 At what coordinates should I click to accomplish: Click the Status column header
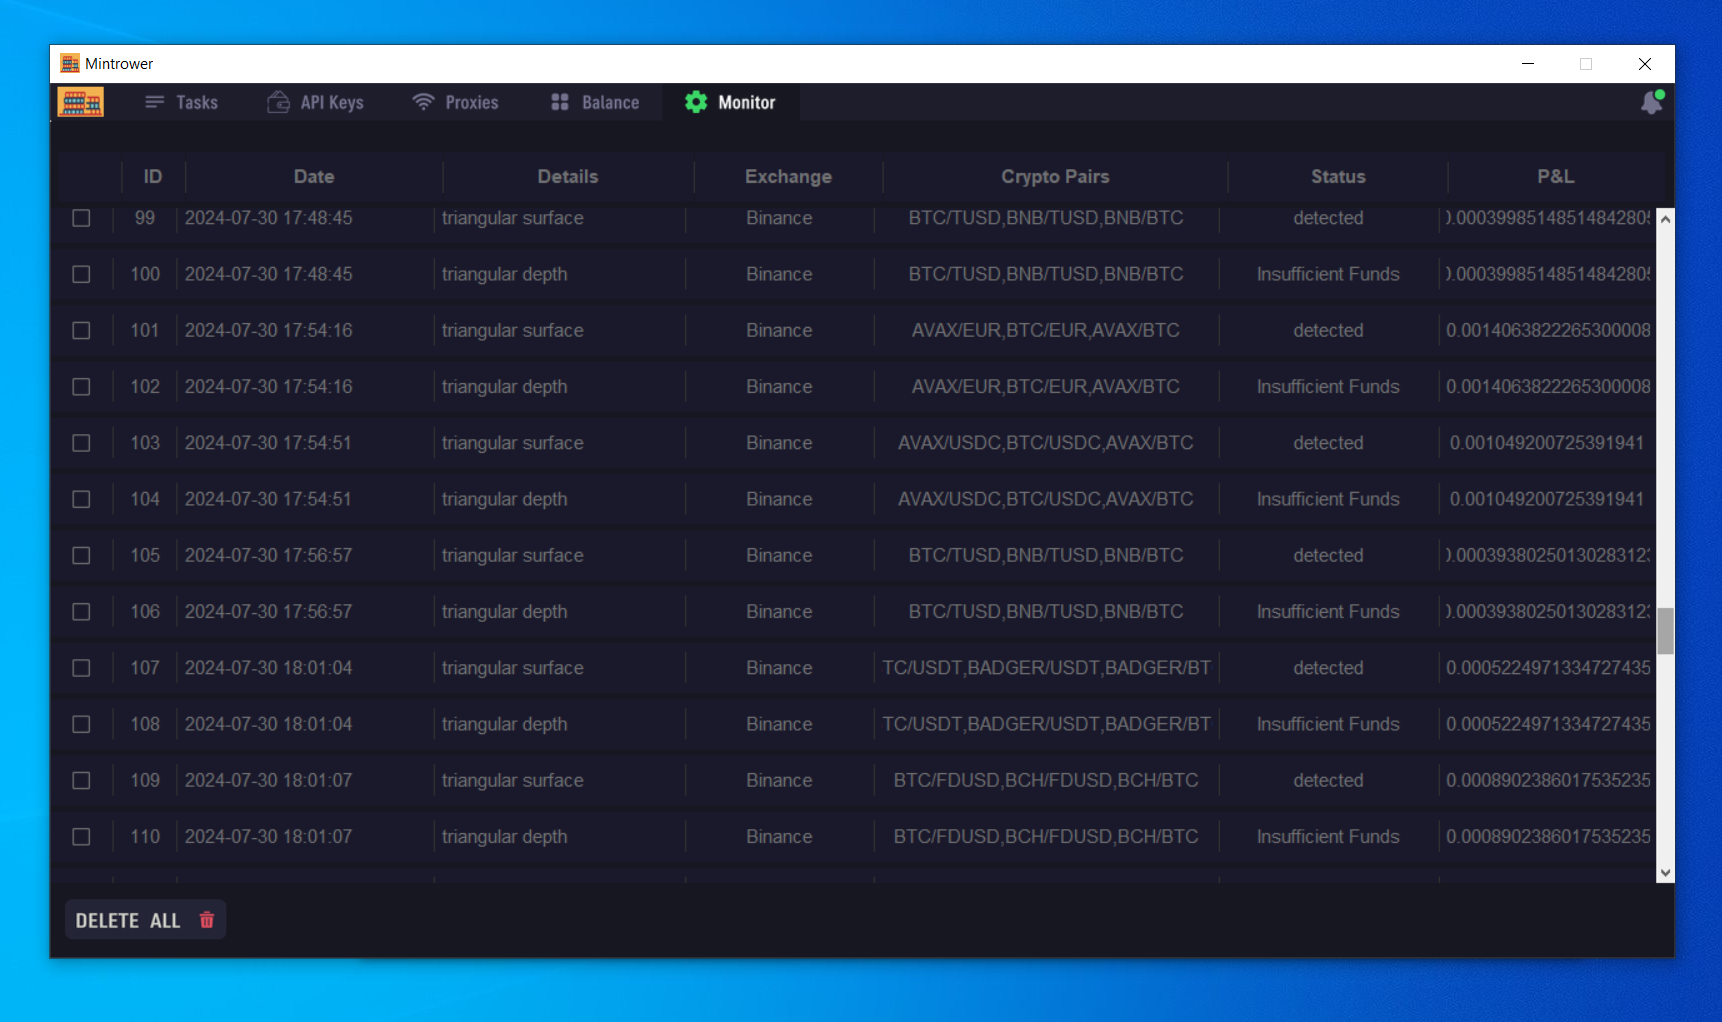coord(1337,177)
